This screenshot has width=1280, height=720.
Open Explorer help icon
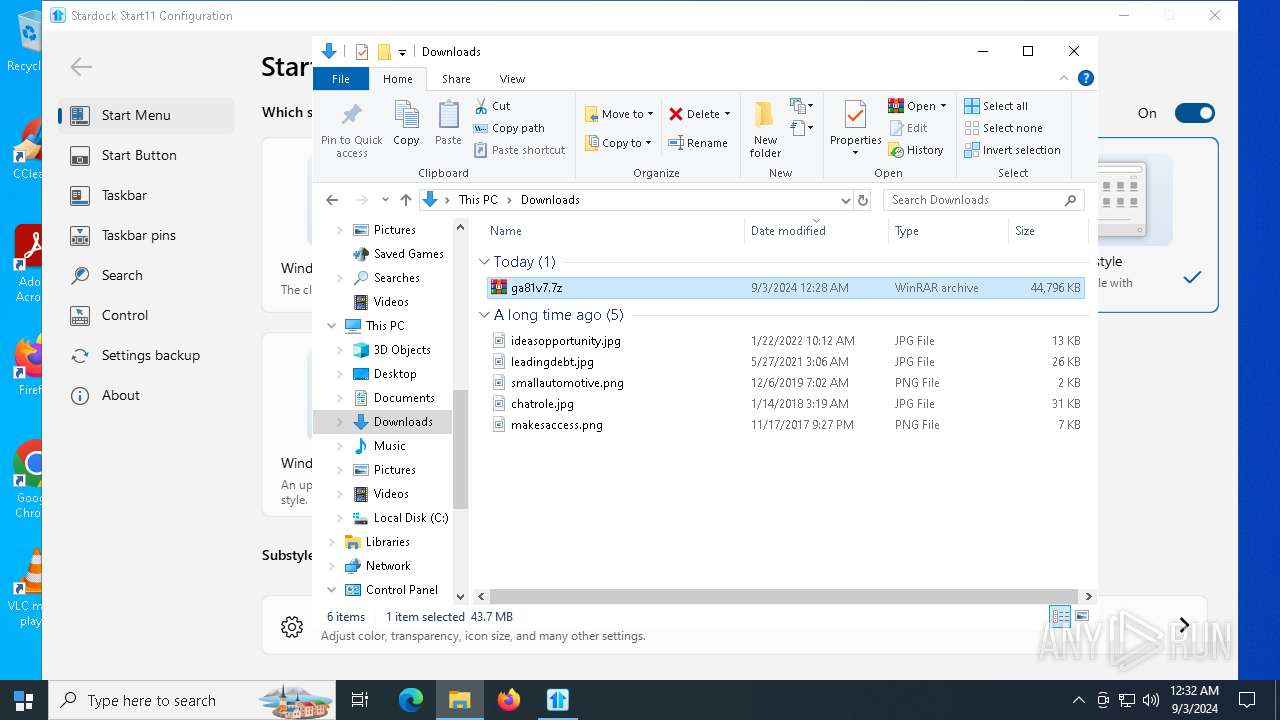[1085, 78]
